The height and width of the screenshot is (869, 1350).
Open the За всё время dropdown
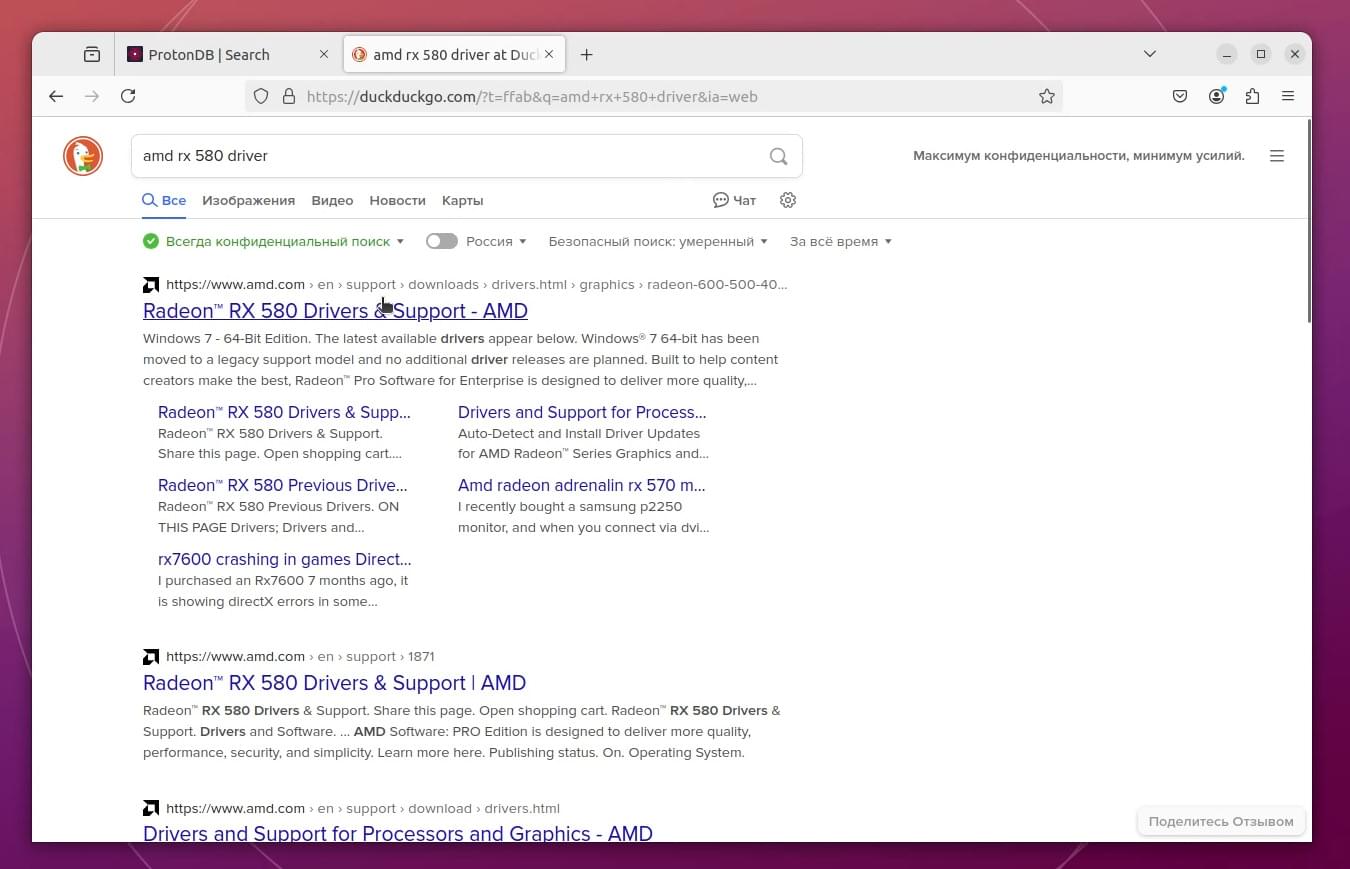pos(840,241)
